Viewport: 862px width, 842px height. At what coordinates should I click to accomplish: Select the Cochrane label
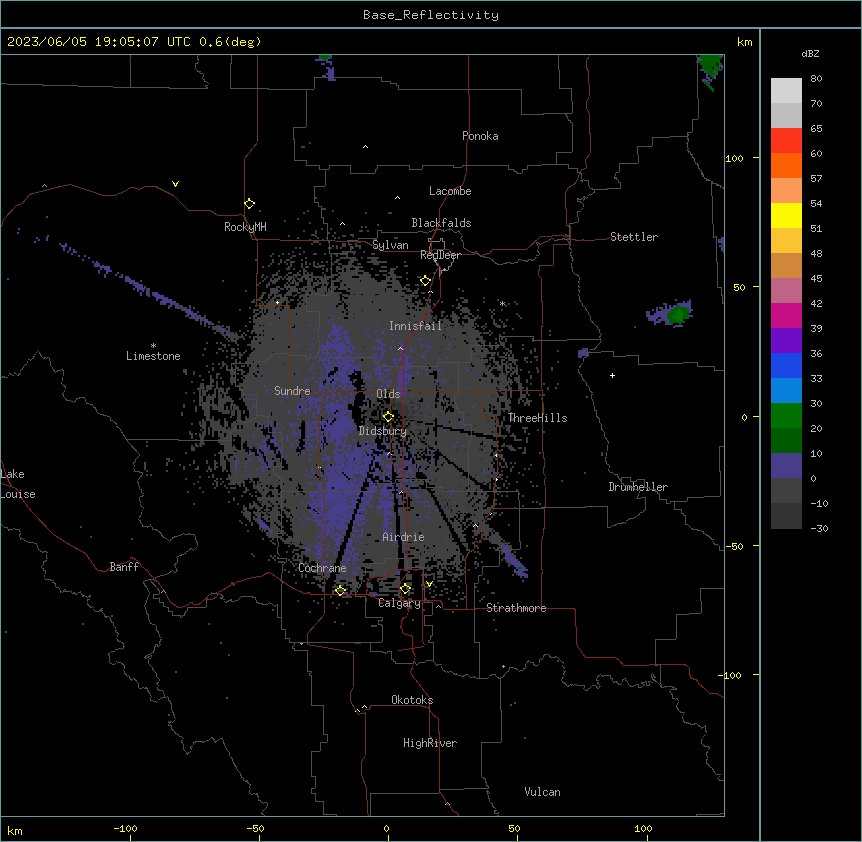[x=322, y=568]
